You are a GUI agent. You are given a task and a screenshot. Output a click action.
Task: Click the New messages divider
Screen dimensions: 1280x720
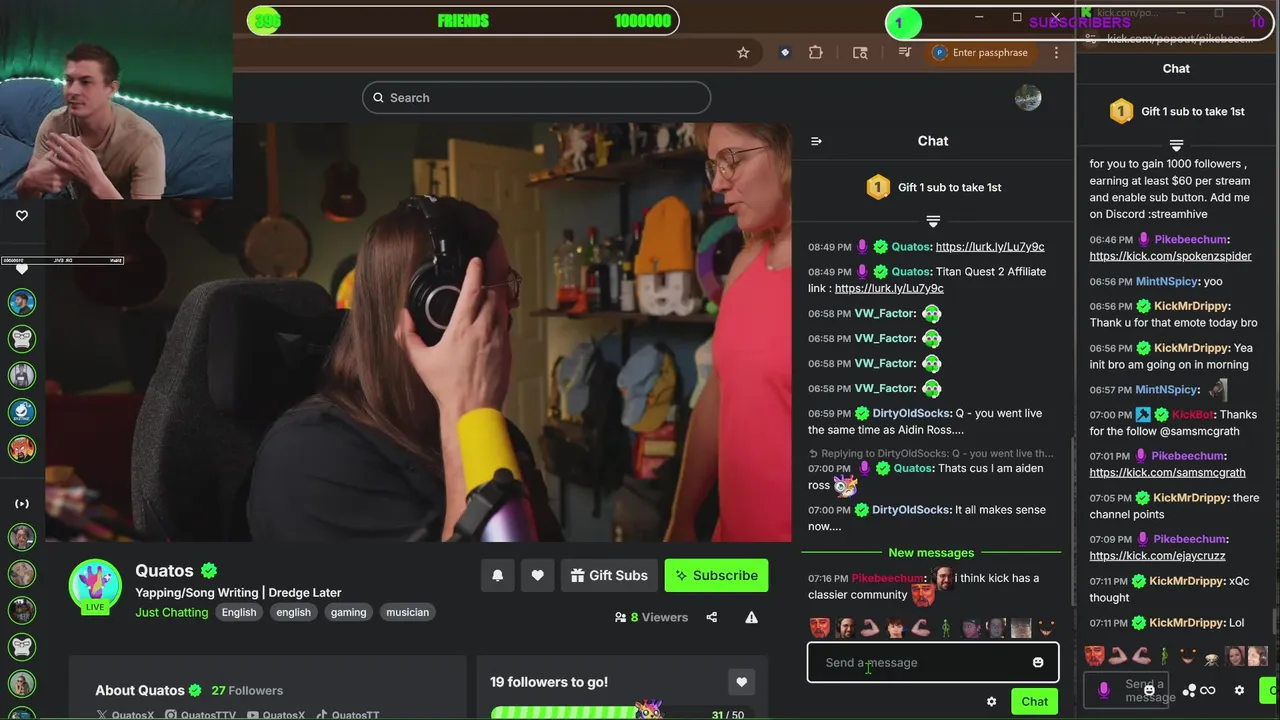(x=931, y=553)
